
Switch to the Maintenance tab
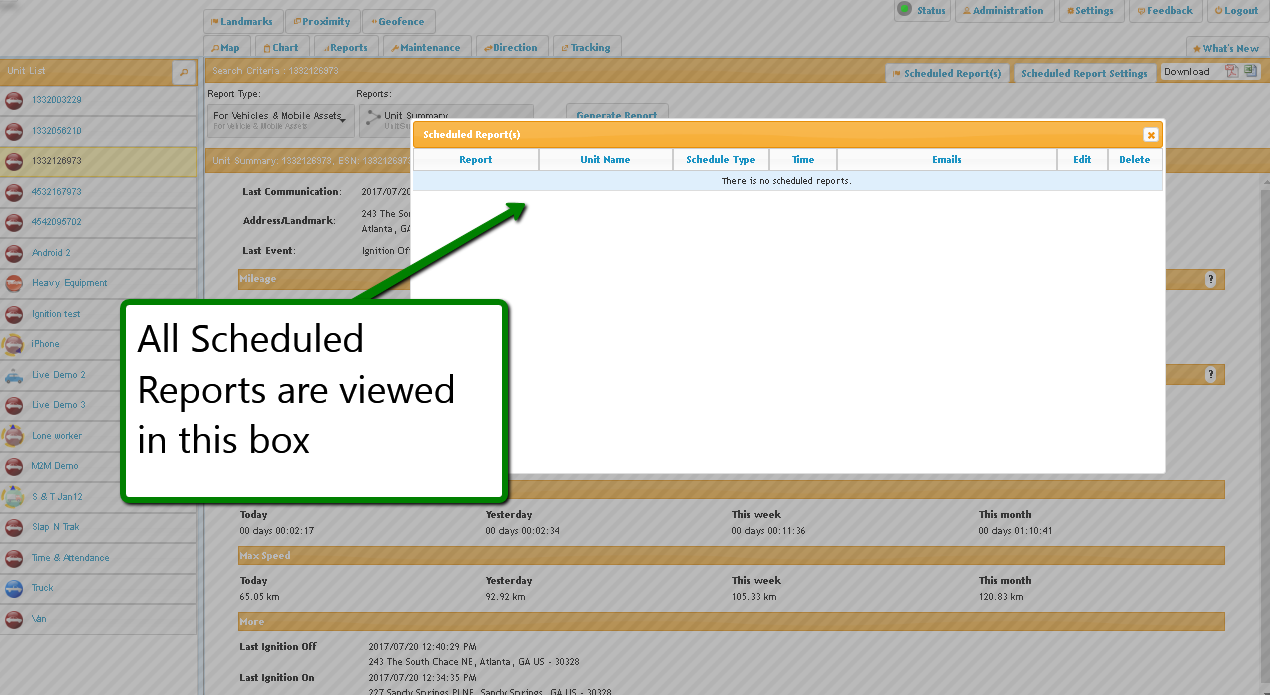[425, 48]
